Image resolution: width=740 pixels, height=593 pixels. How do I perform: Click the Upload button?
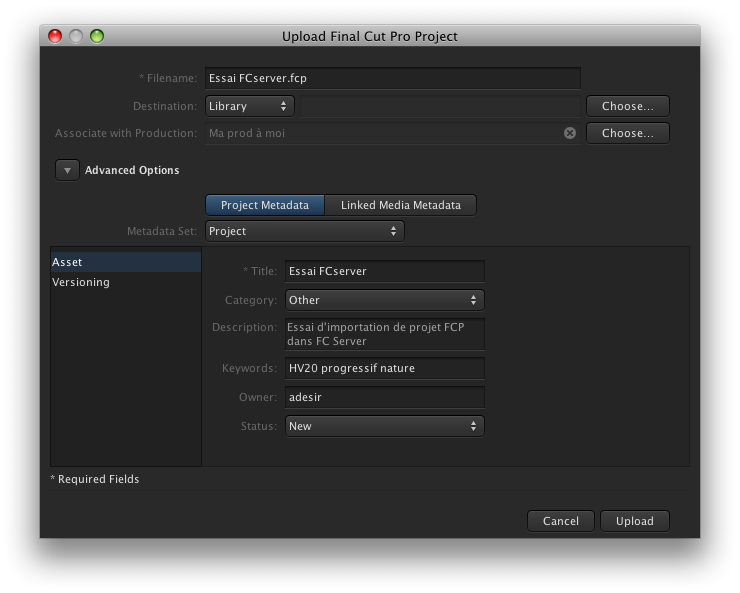635,521
